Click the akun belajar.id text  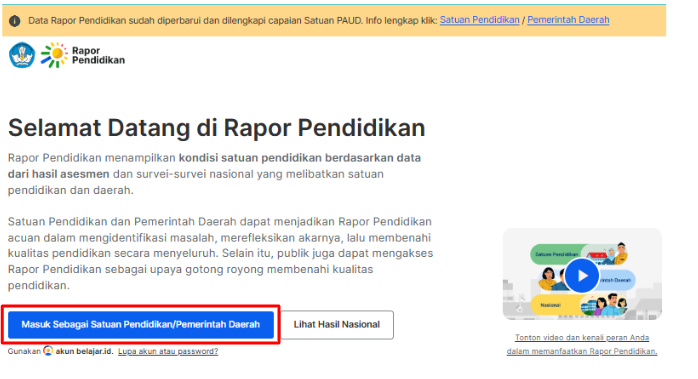coord(84,351)
